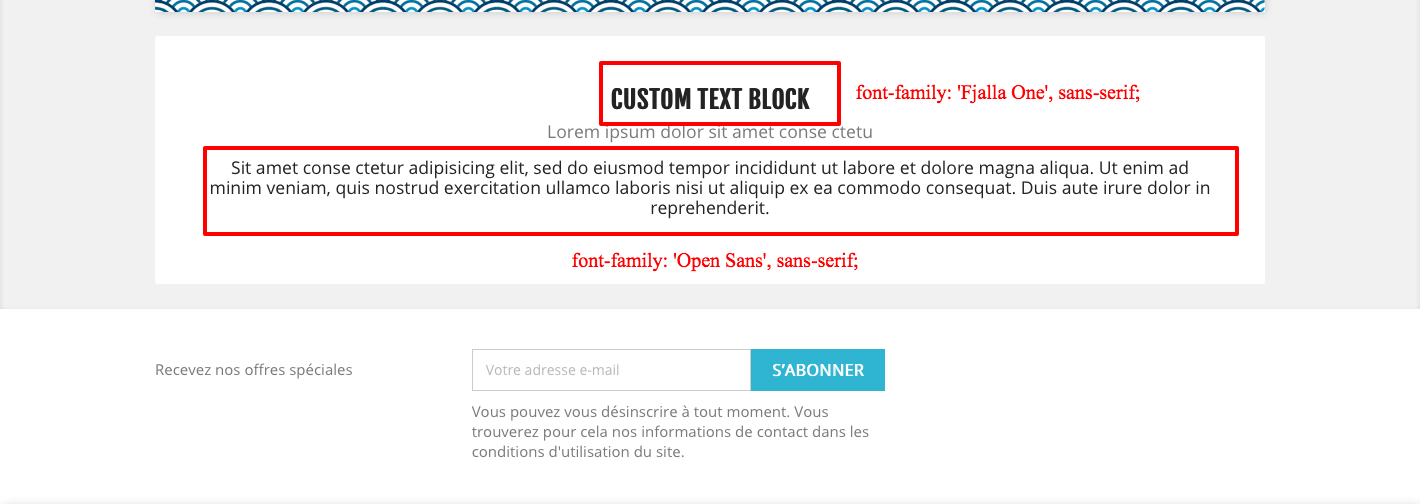Click the 'Lorem ipsum dolor sit amet' subtitle
The height and width of the screenshot is (504, 1420).
click(710, 132)
